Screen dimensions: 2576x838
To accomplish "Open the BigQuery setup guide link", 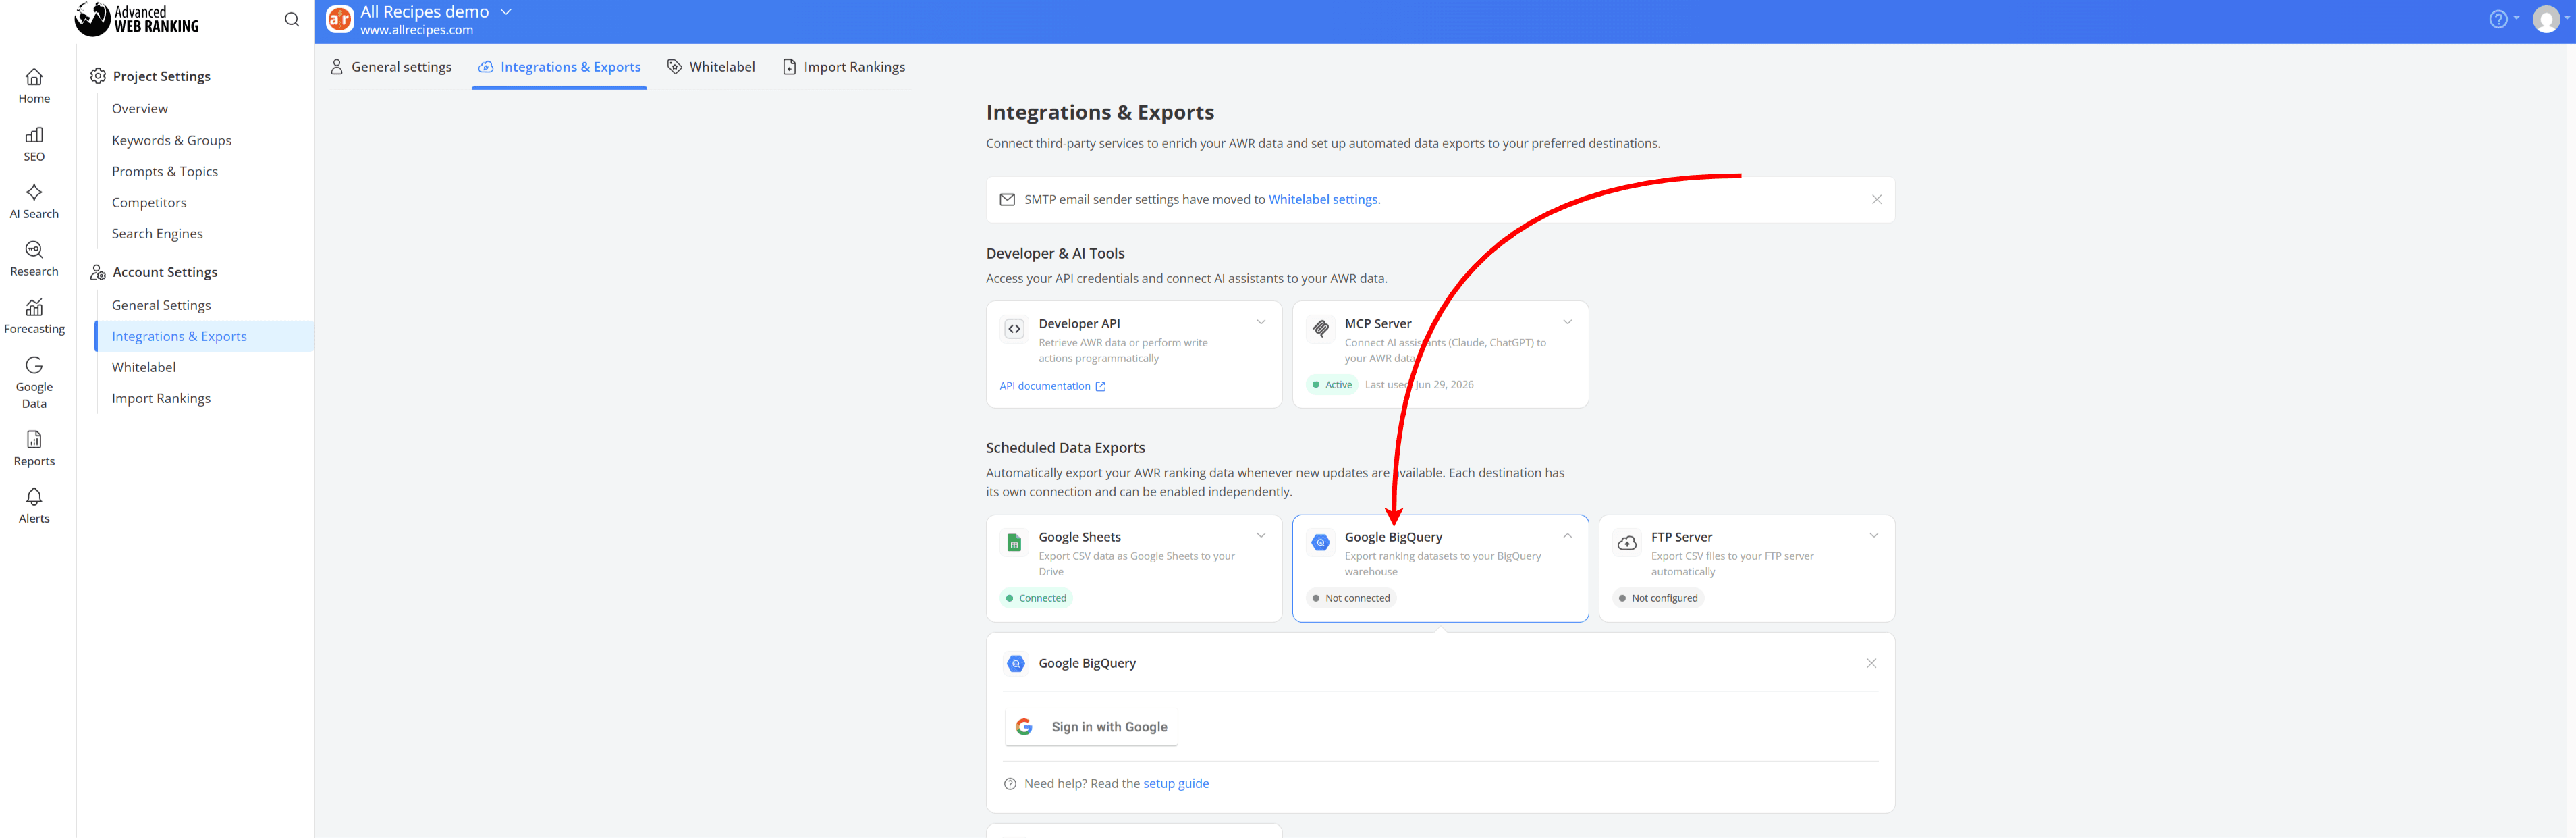I will click(1176, 784).
